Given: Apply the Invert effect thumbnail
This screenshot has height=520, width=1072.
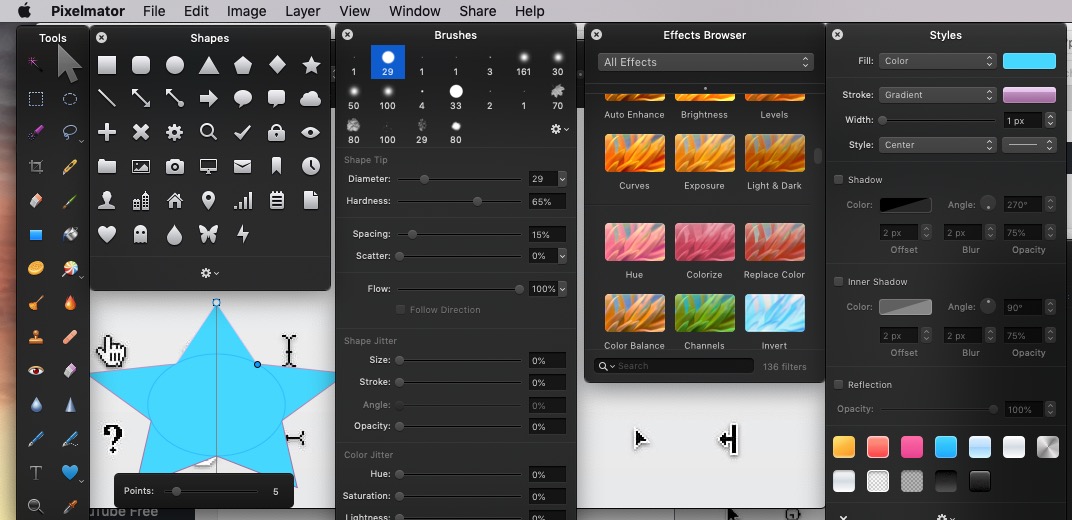Looking at the screenshot, I should pyautogui.click(x=774, y=313).
